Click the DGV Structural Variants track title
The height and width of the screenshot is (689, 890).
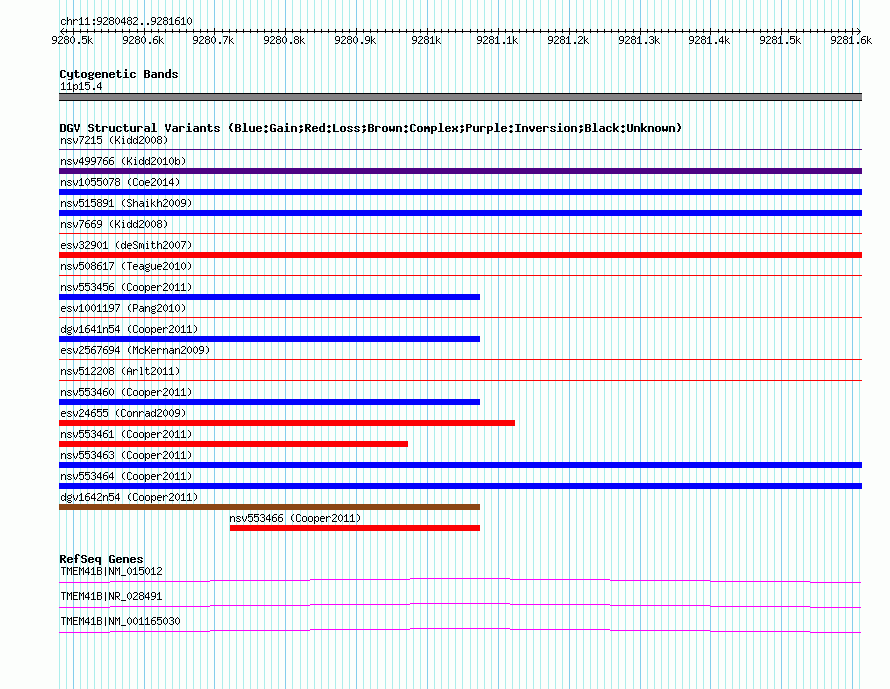click(371, 128)
